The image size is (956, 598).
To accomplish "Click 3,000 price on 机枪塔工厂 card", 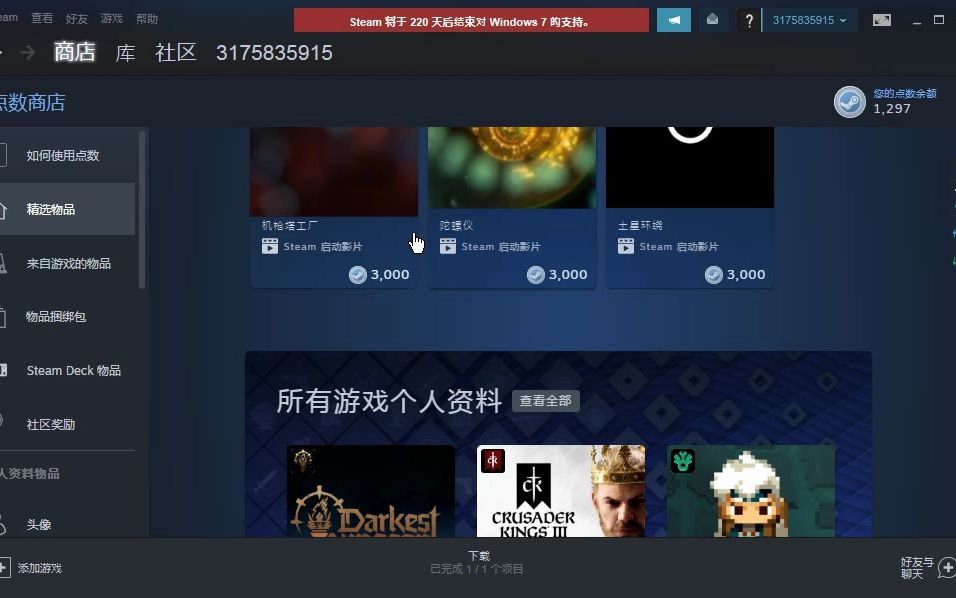I will 390,274.
